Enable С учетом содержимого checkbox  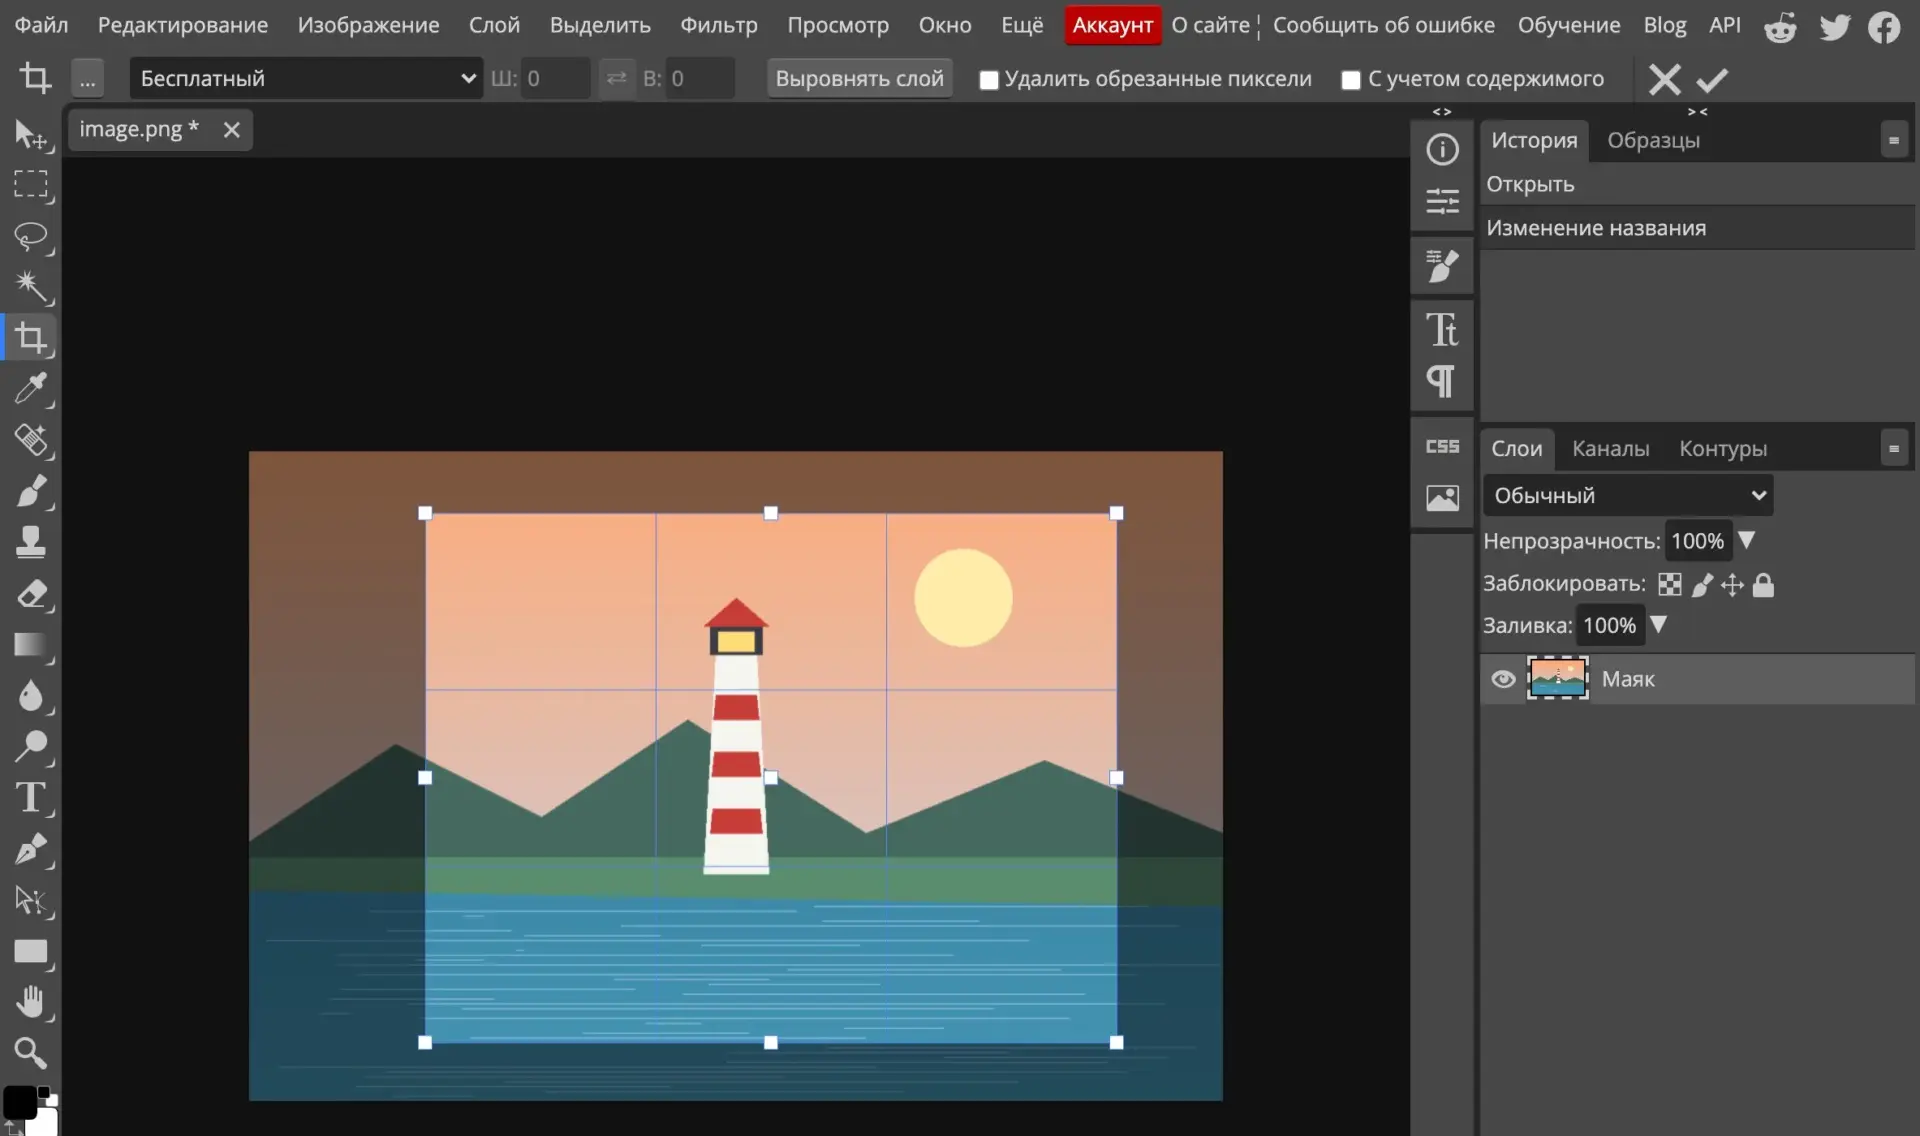1351,80
